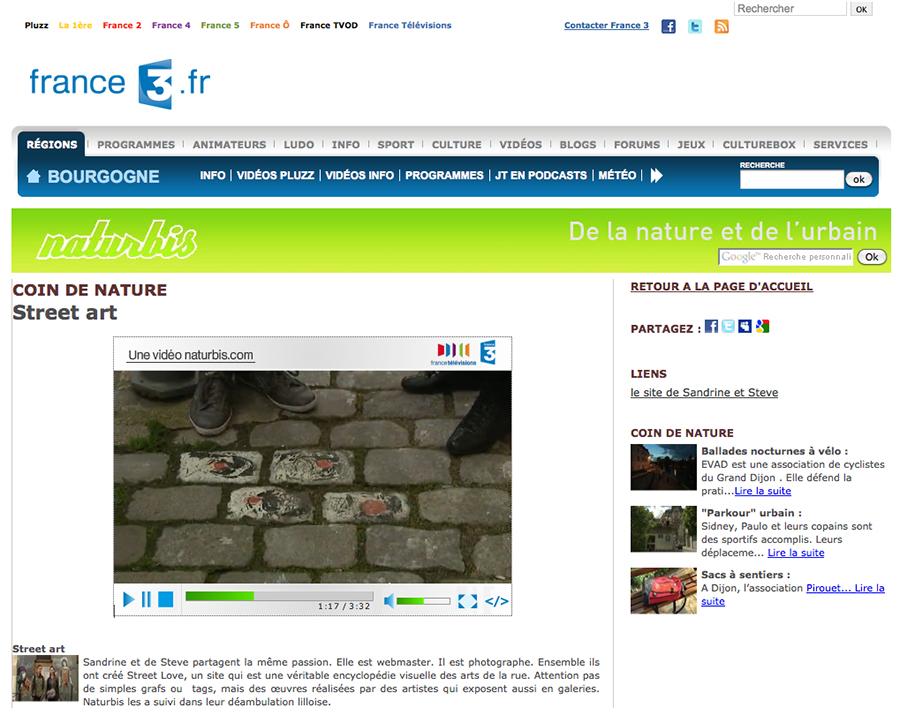The image size is (900, 708).
Task: Follow Retour à la page d'accueil link
Action: point(721,287)
